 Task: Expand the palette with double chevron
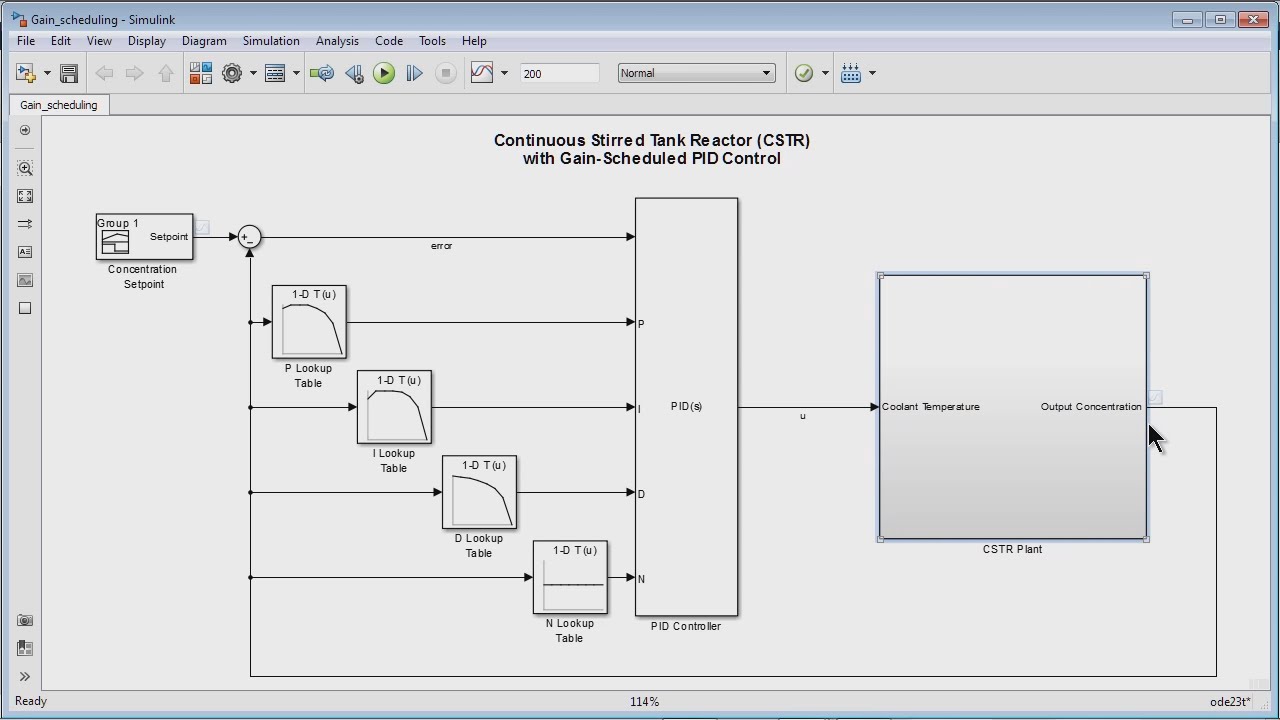click(x=25, y=676)
